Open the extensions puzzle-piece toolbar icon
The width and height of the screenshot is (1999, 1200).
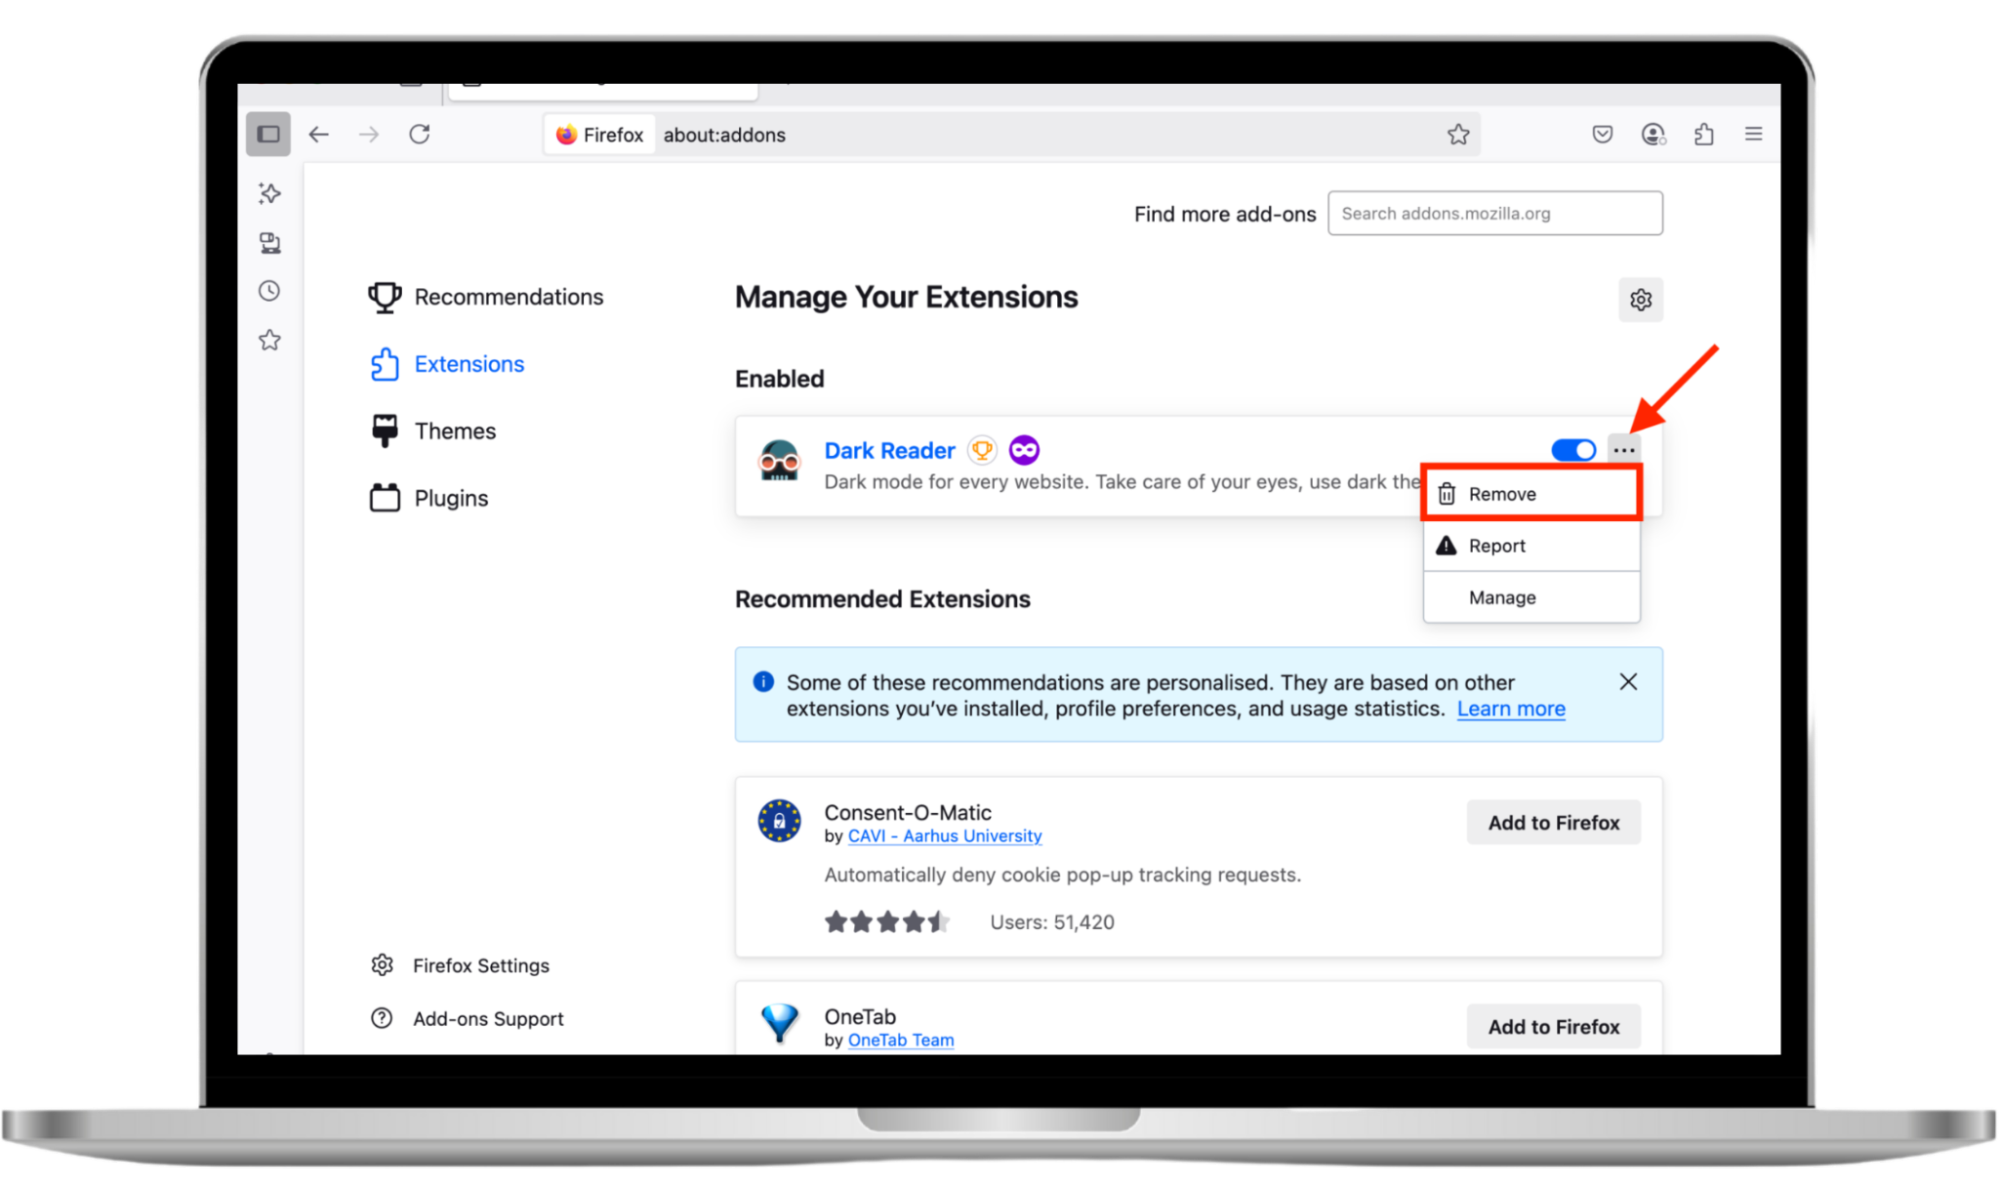tap(1704, 134)
